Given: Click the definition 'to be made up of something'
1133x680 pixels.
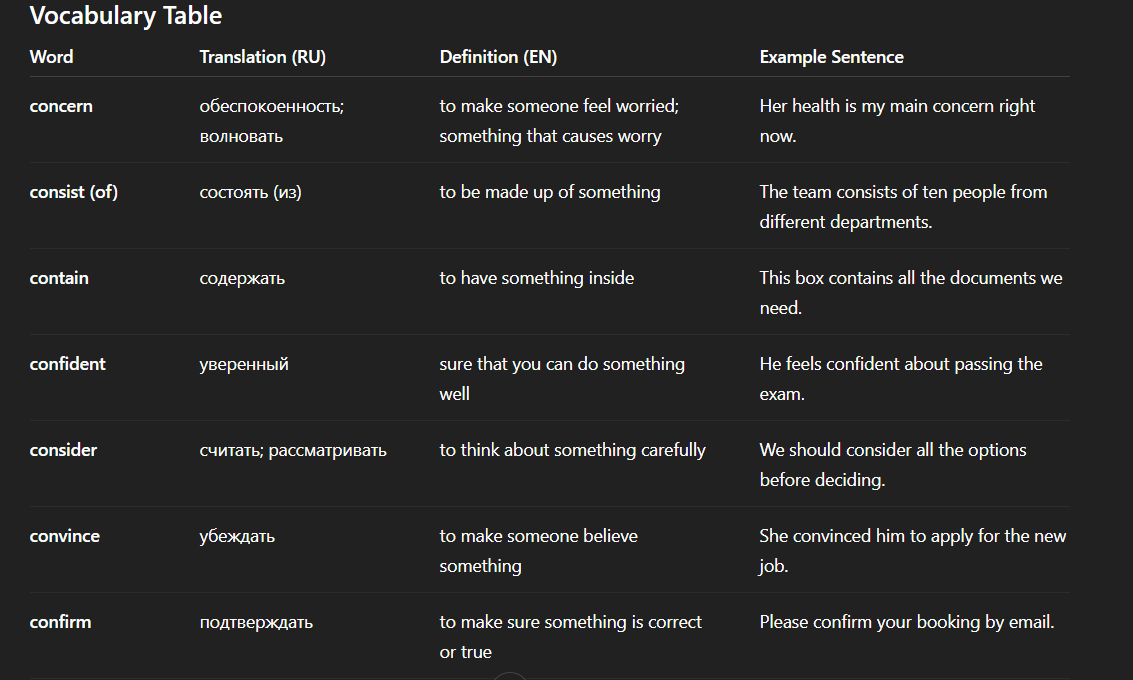Looking at the screenshot, I should point(550,192).
